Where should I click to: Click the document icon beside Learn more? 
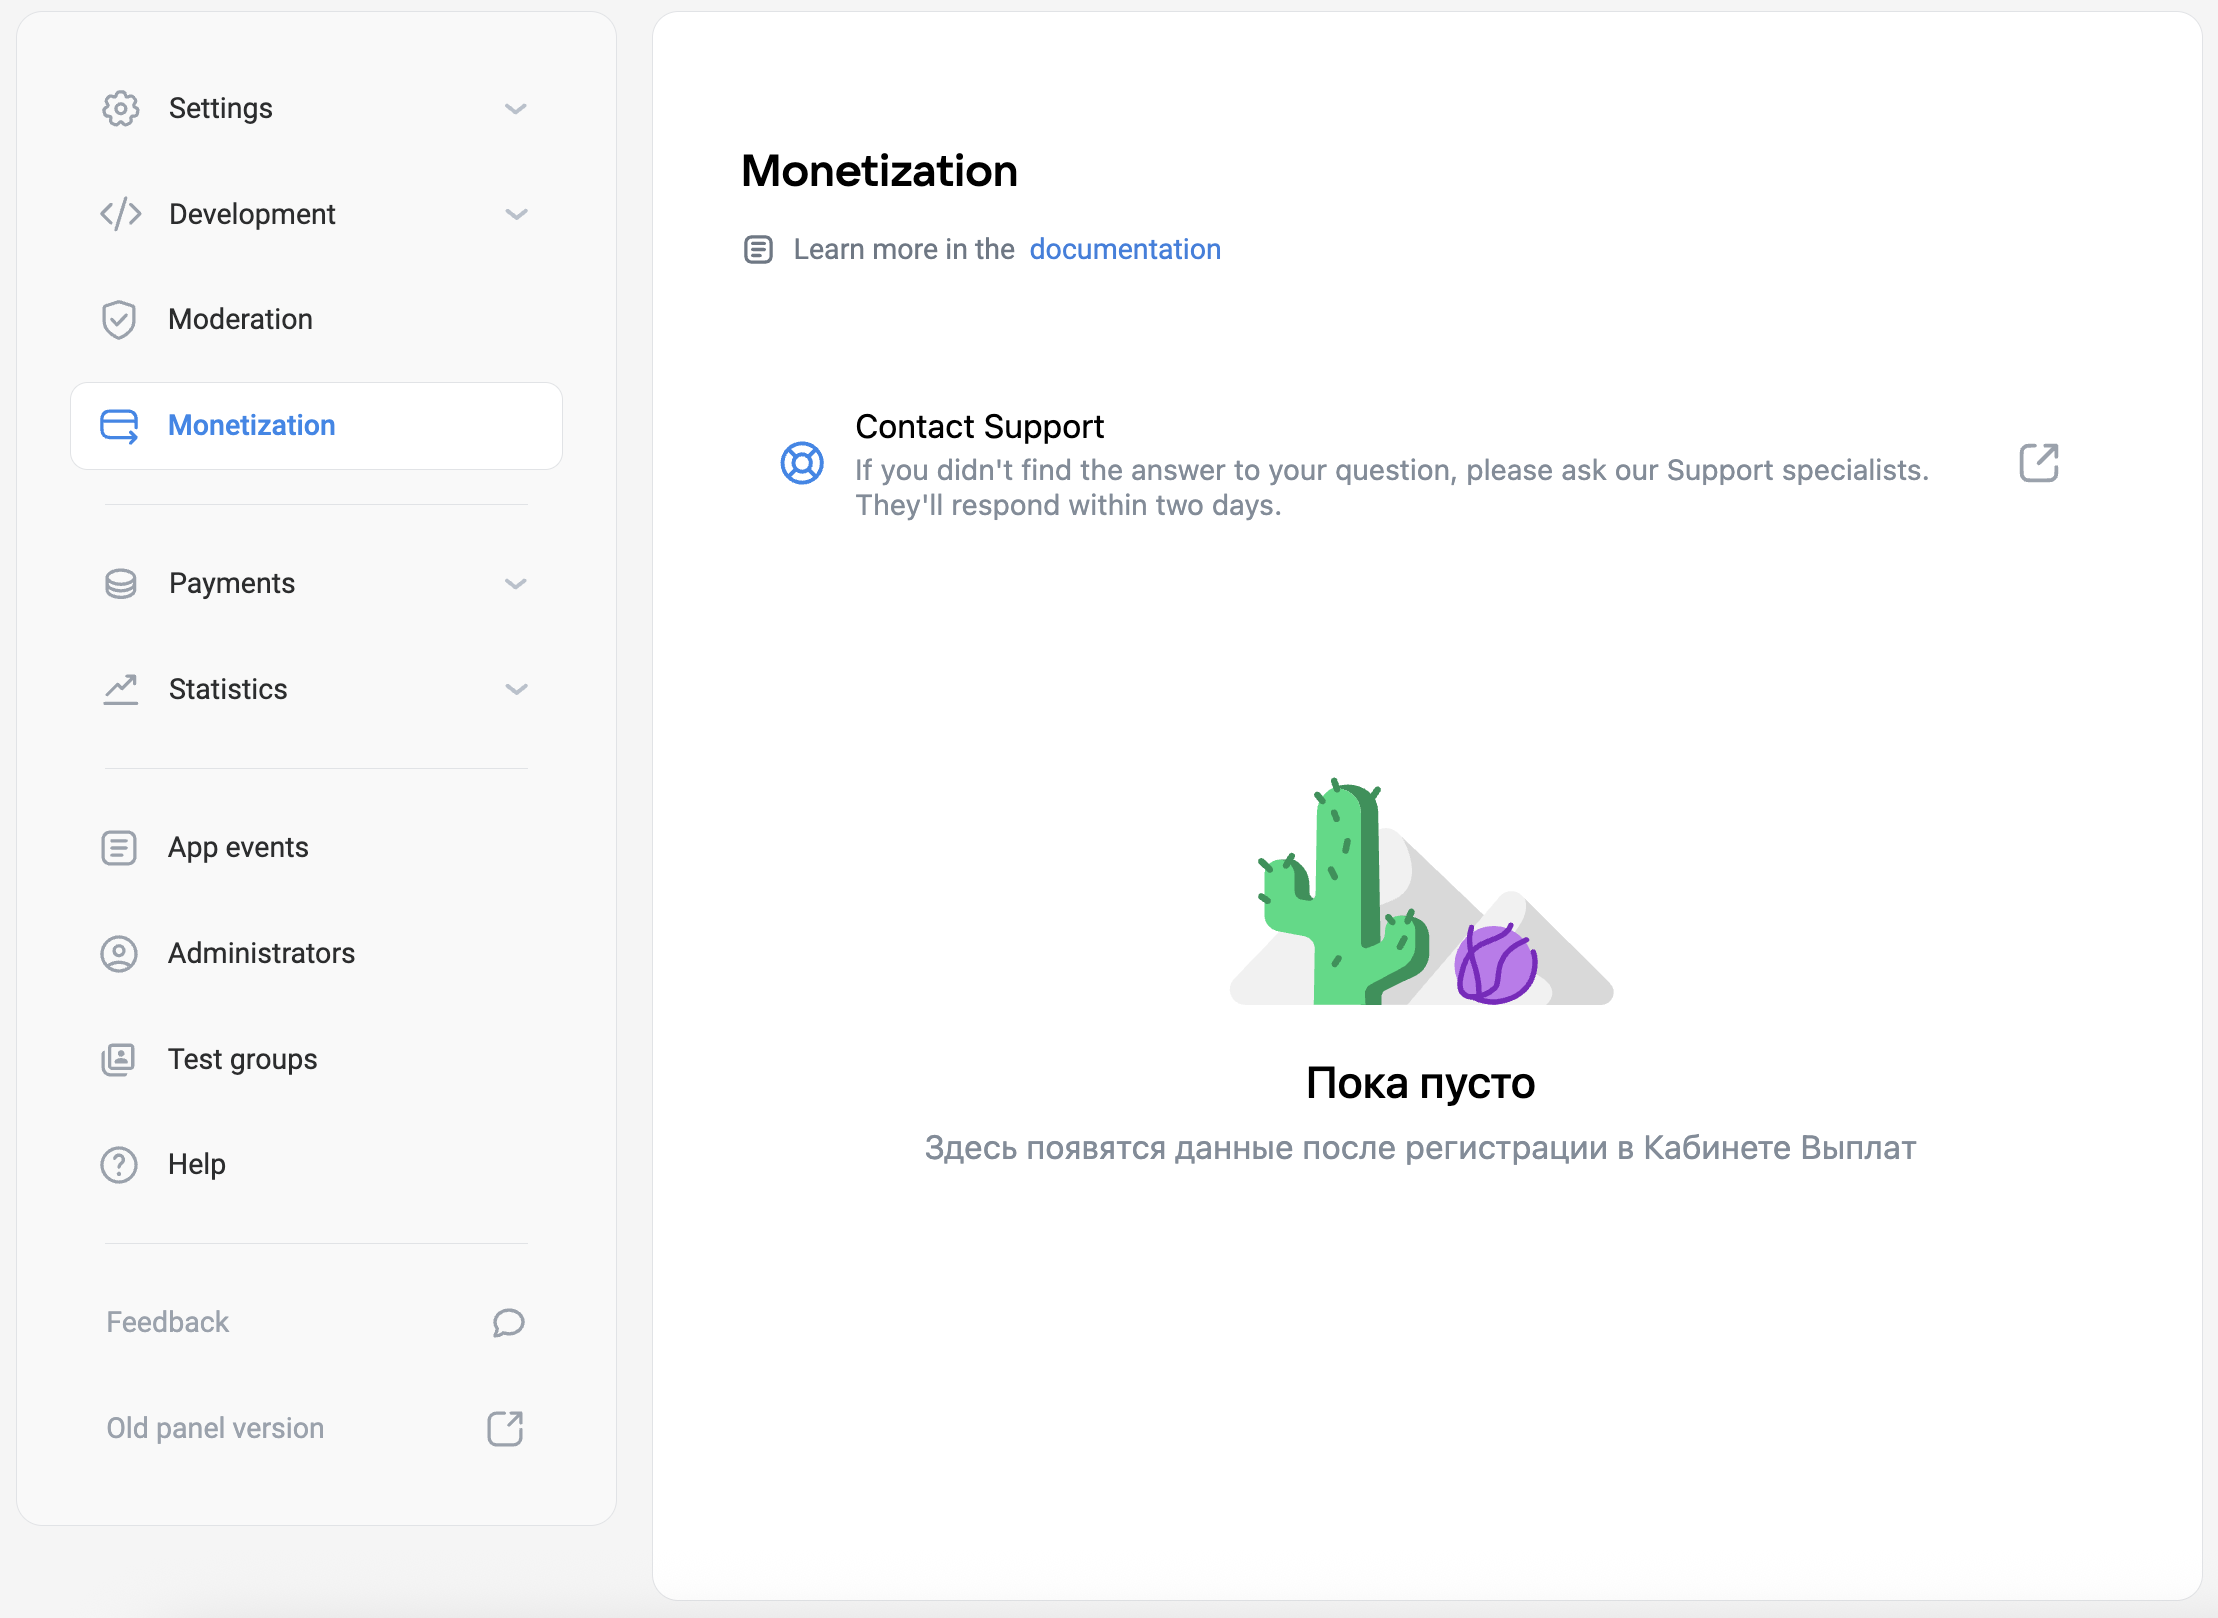(x=758, y=250)
